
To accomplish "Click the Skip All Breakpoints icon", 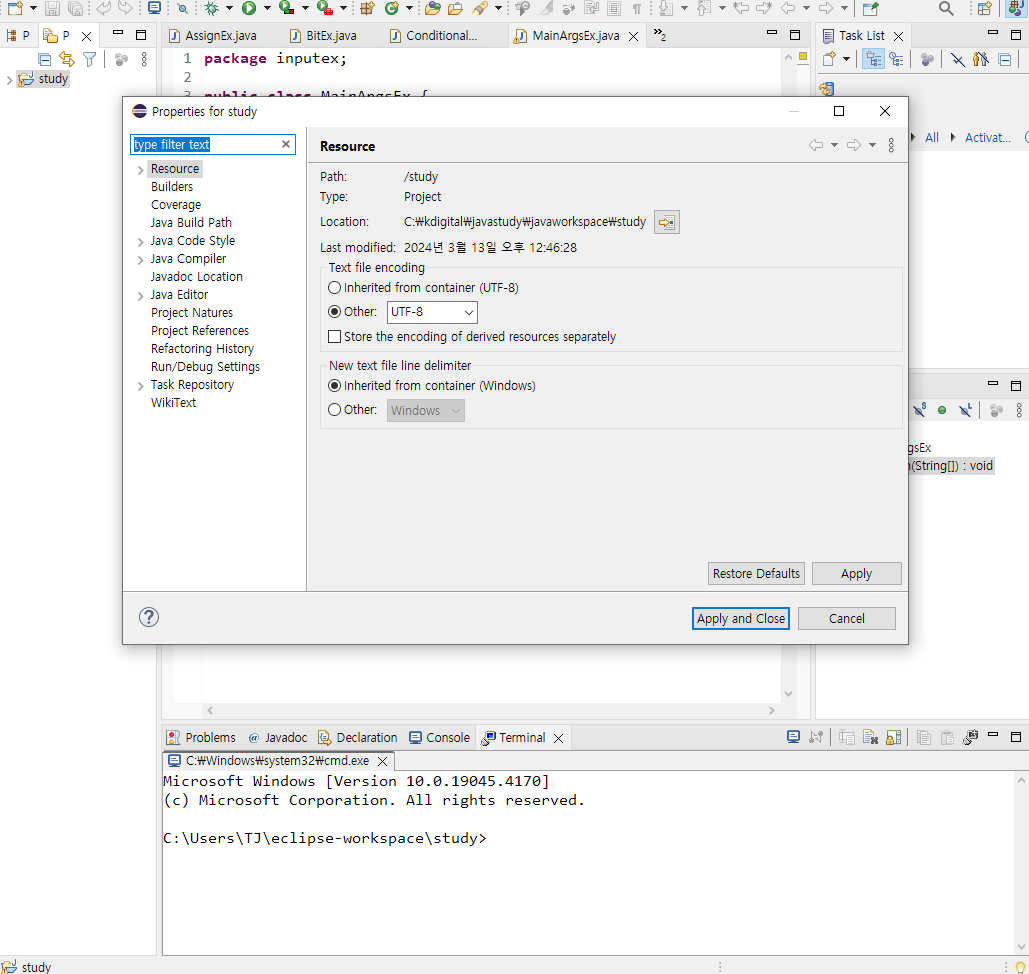I will (182, 8).
